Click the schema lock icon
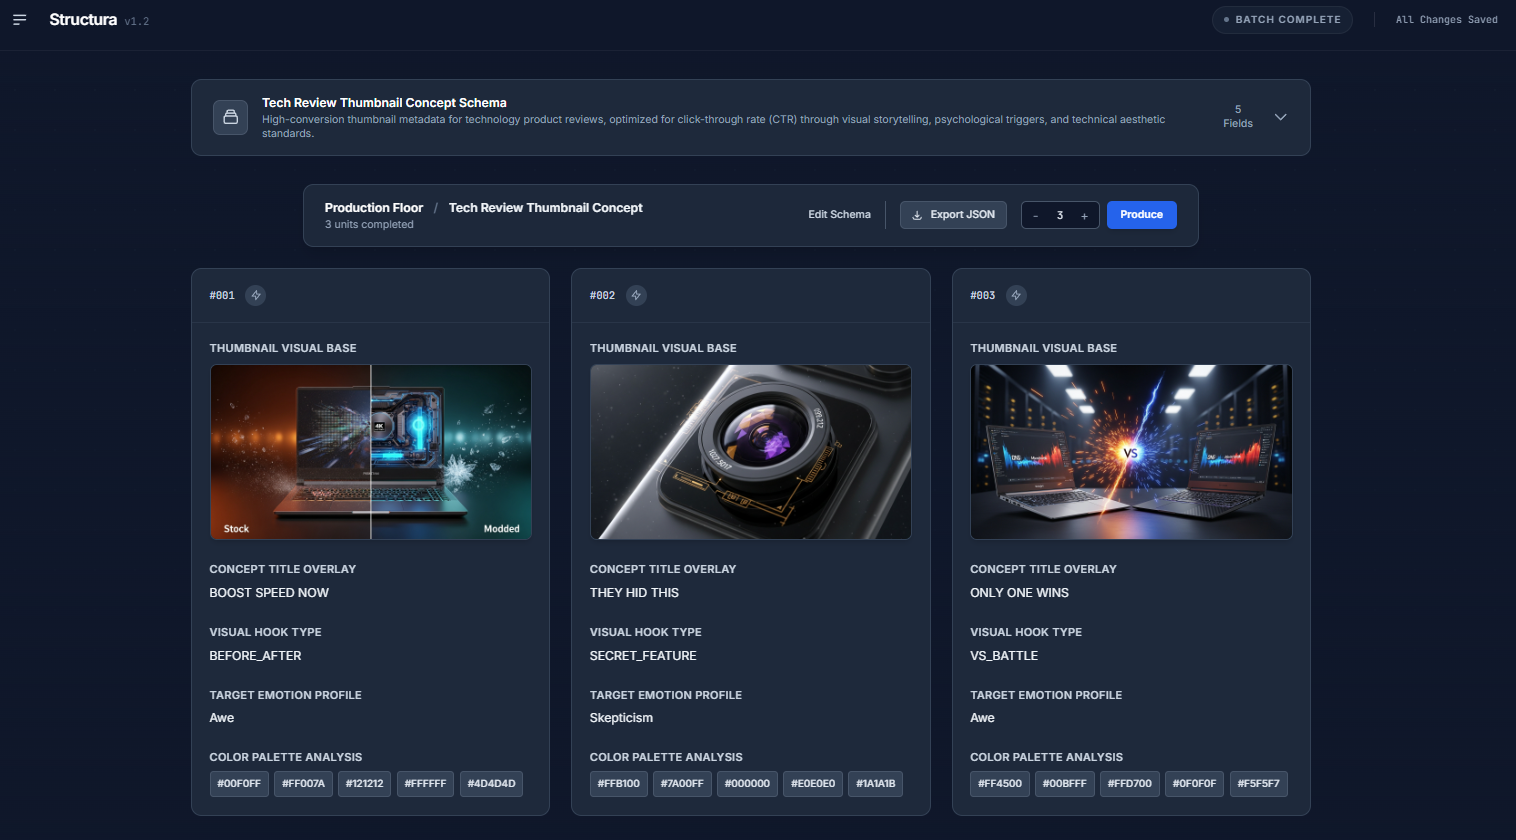Screen dimensions: 1516x840 230,117
